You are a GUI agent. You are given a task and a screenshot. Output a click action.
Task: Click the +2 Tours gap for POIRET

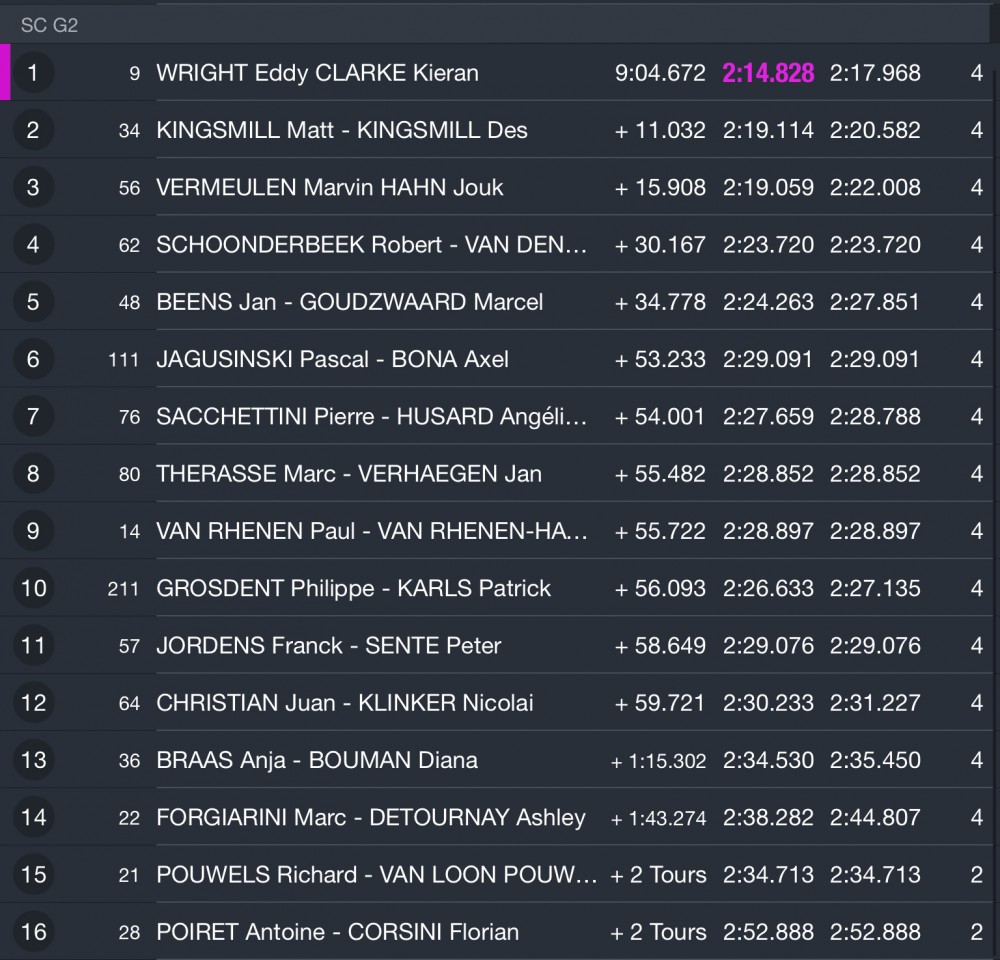(658, 932)
